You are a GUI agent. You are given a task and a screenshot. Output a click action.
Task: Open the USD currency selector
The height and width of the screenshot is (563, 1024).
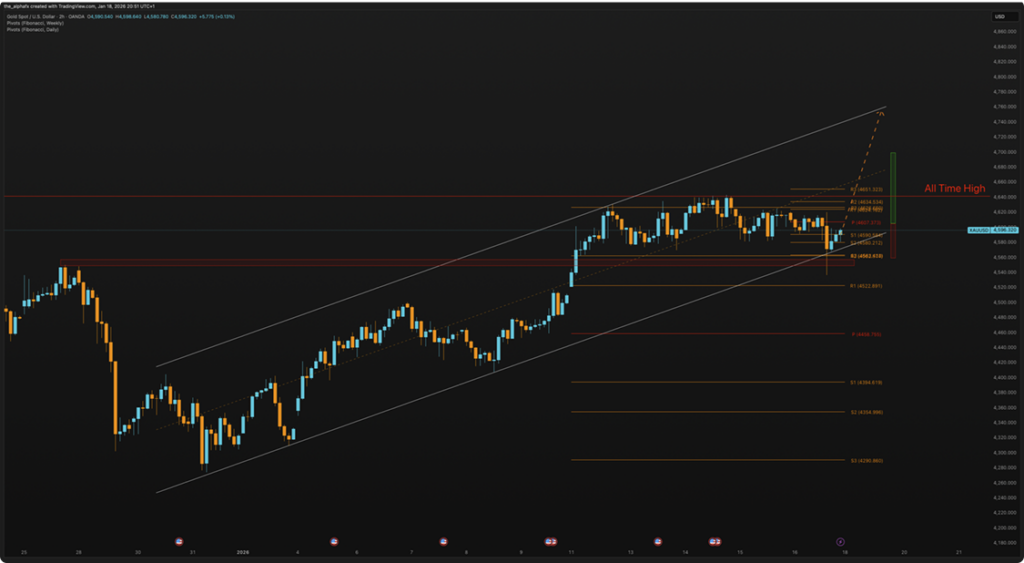[x=998, y=17]
